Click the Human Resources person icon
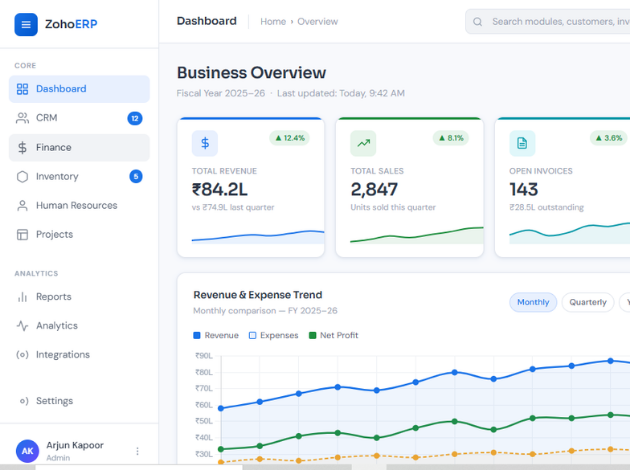Viewport: 630px width, 470px height. pos(22,206)
